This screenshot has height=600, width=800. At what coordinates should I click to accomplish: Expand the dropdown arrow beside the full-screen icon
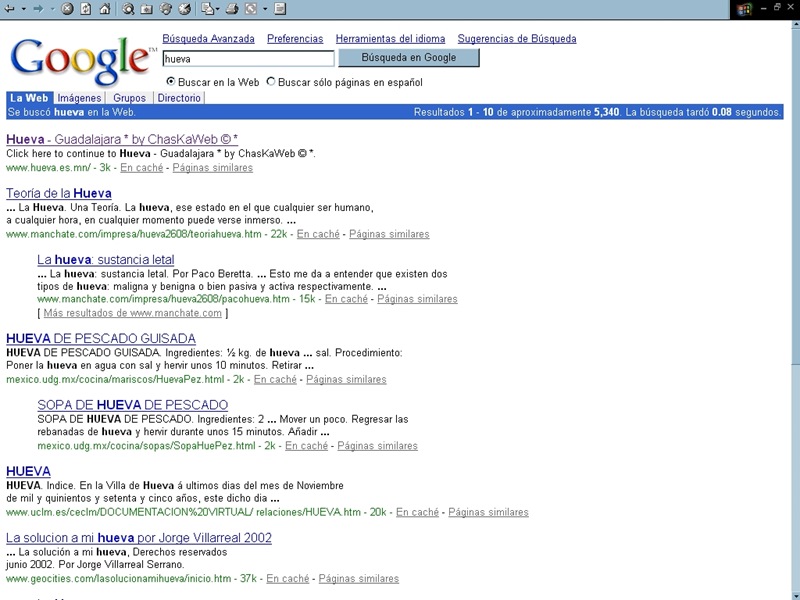265,9
